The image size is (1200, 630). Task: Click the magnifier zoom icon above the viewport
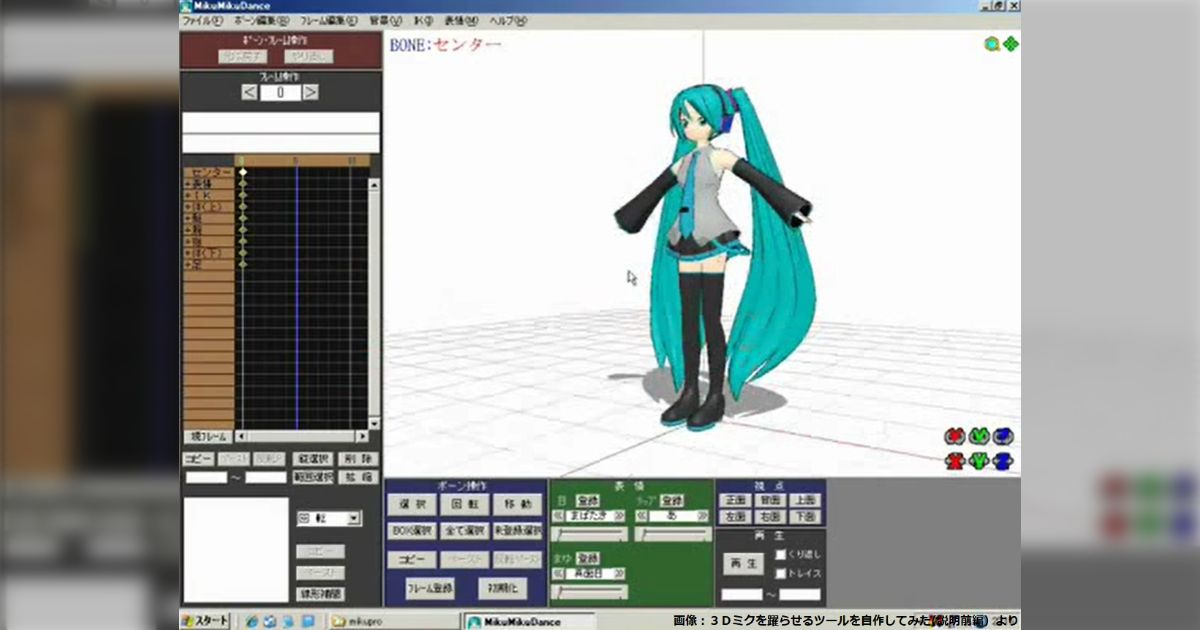click(992, 41)
